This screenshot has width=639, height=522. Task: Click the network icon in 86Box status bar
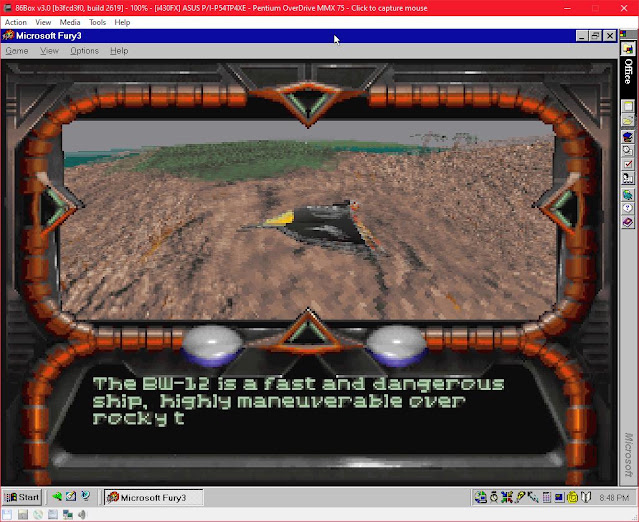click(x=68, y=514)
